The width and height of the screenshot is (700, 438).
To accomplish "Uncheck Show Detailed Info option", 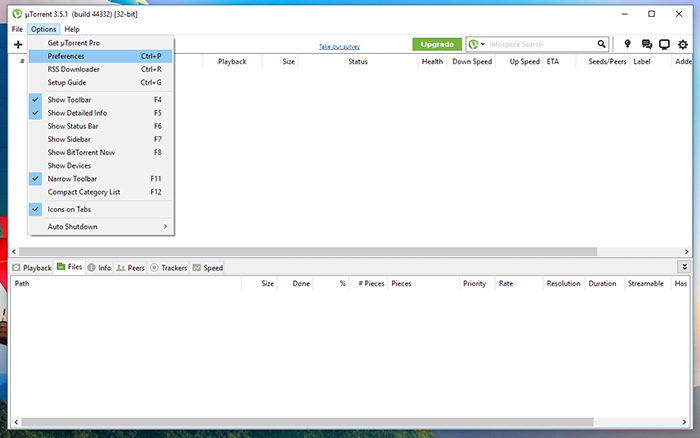I will click(x=100, y=113).
